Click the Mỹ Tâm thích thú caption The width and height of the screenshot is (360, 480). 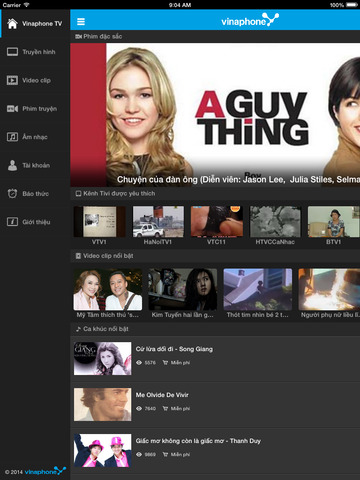(x=107, y=315)
